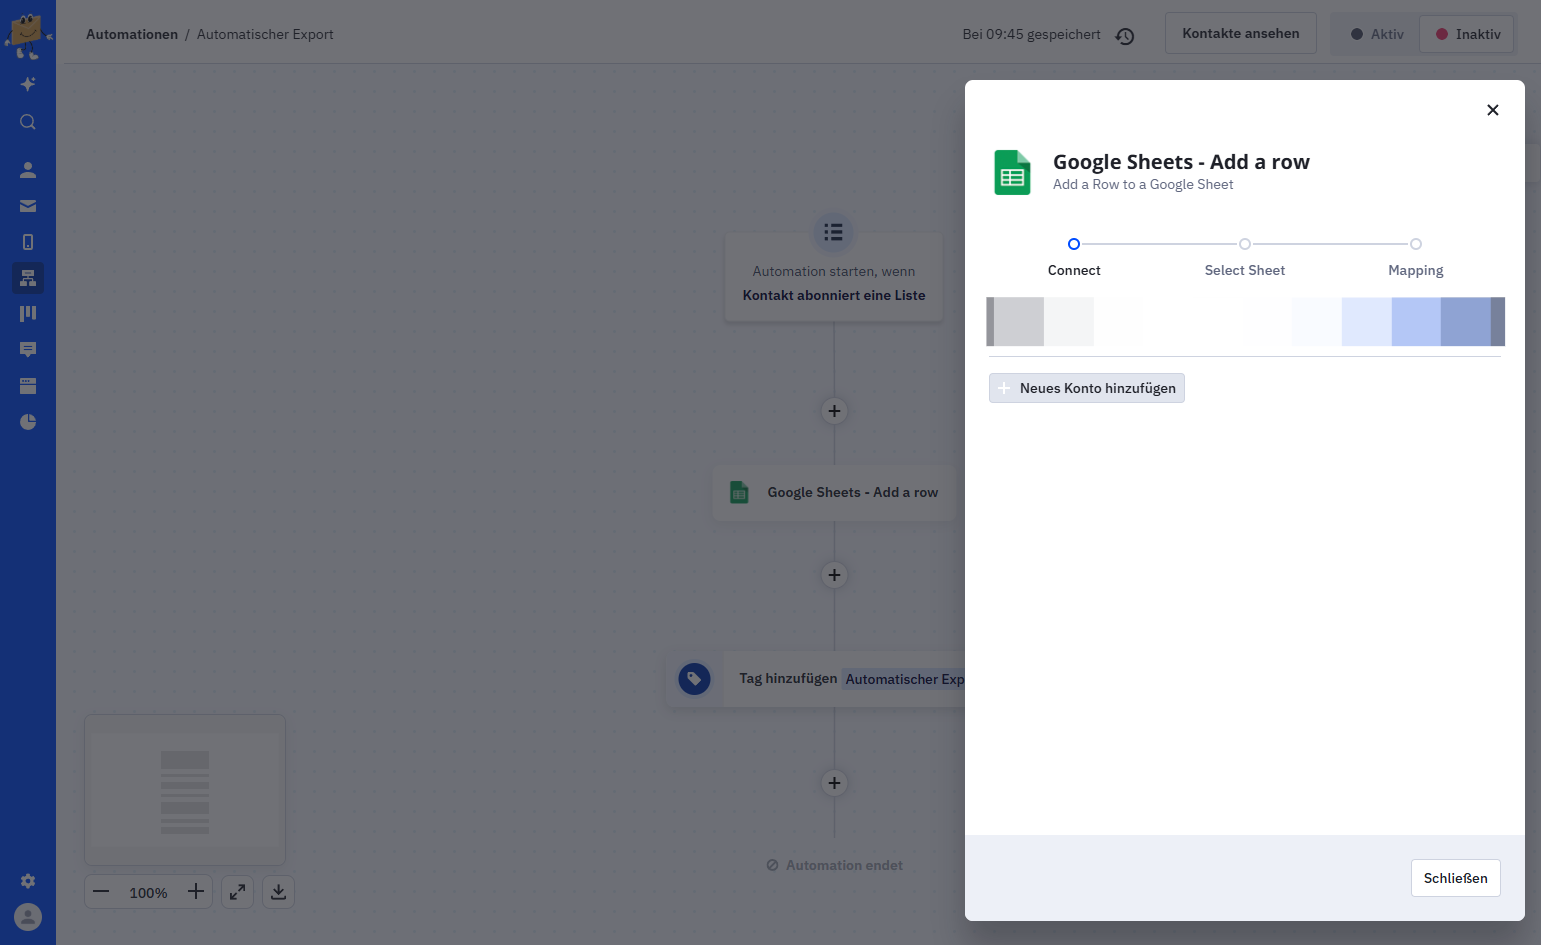Open the revision history clock icon
1541x945 pixels.
coord(1125,36)
